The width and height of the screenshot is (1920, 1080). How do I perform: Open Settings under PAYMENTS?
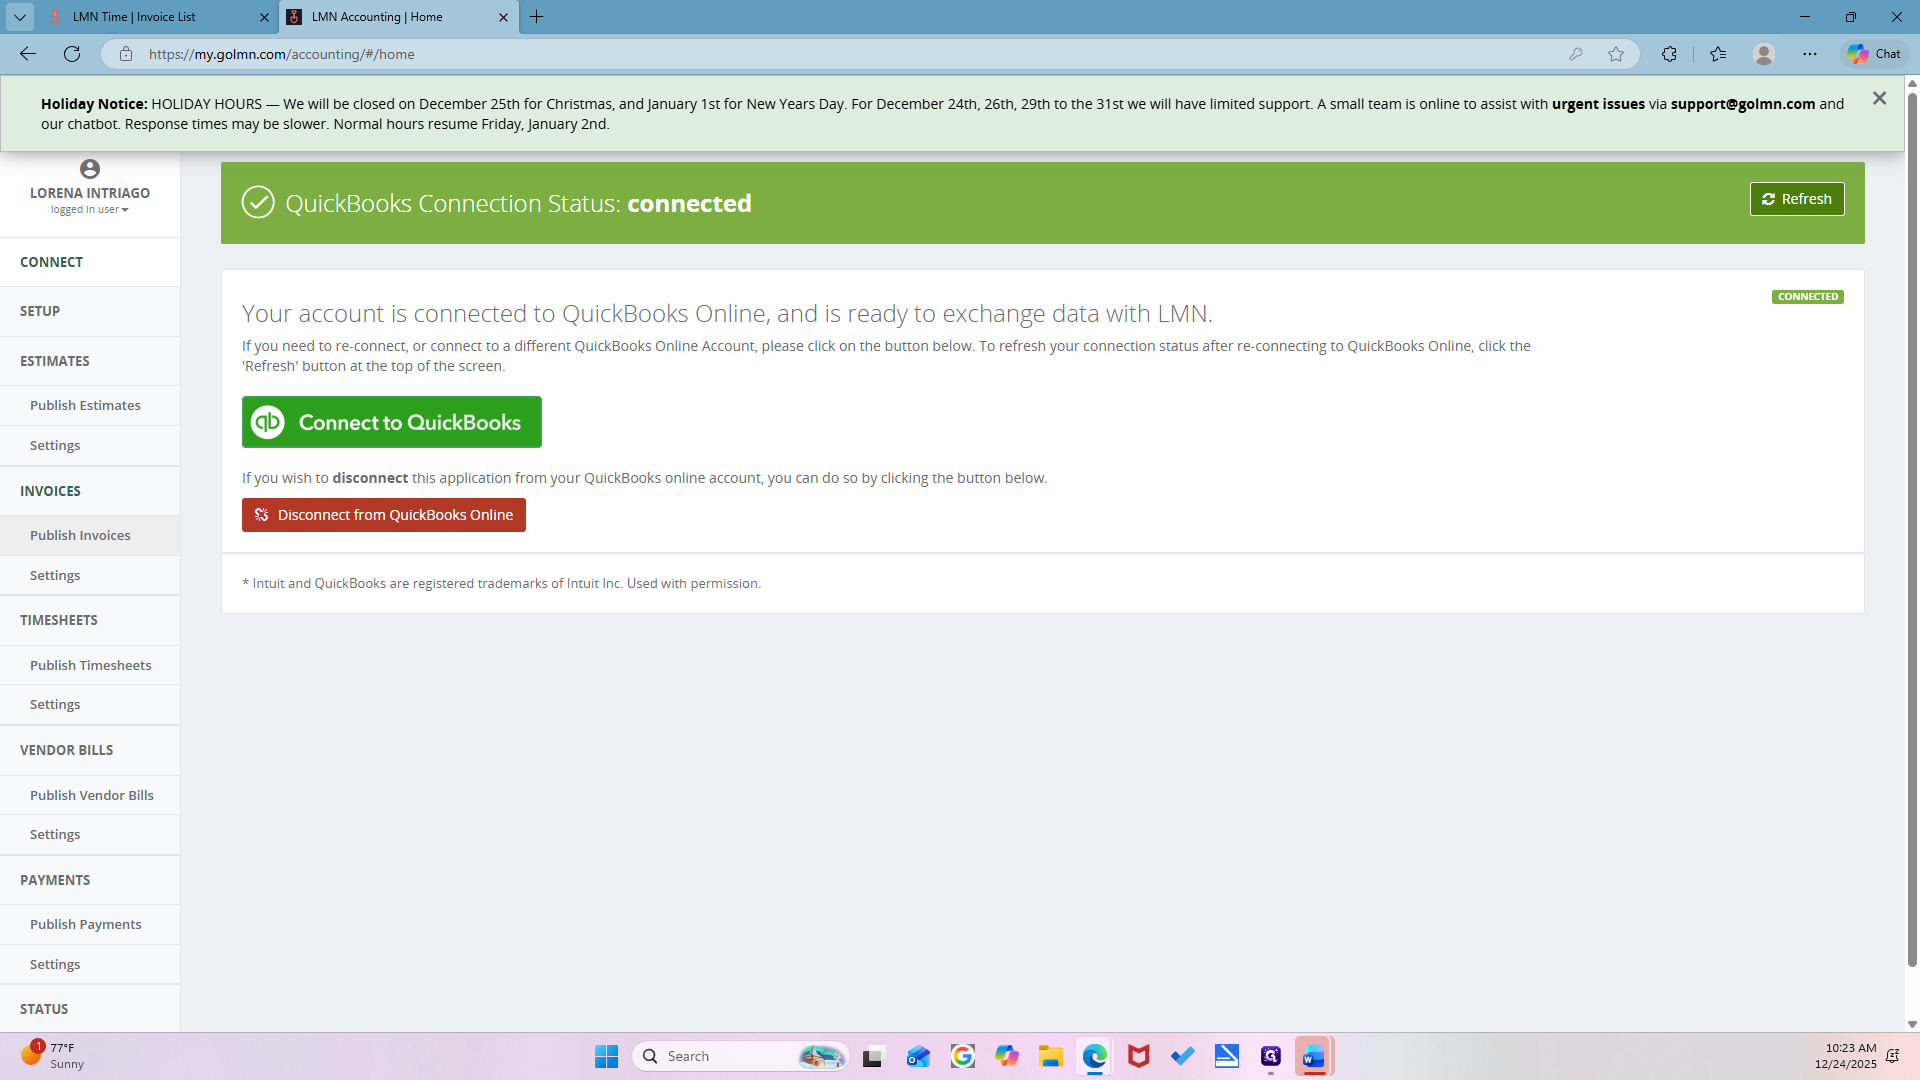click(90, 964)
